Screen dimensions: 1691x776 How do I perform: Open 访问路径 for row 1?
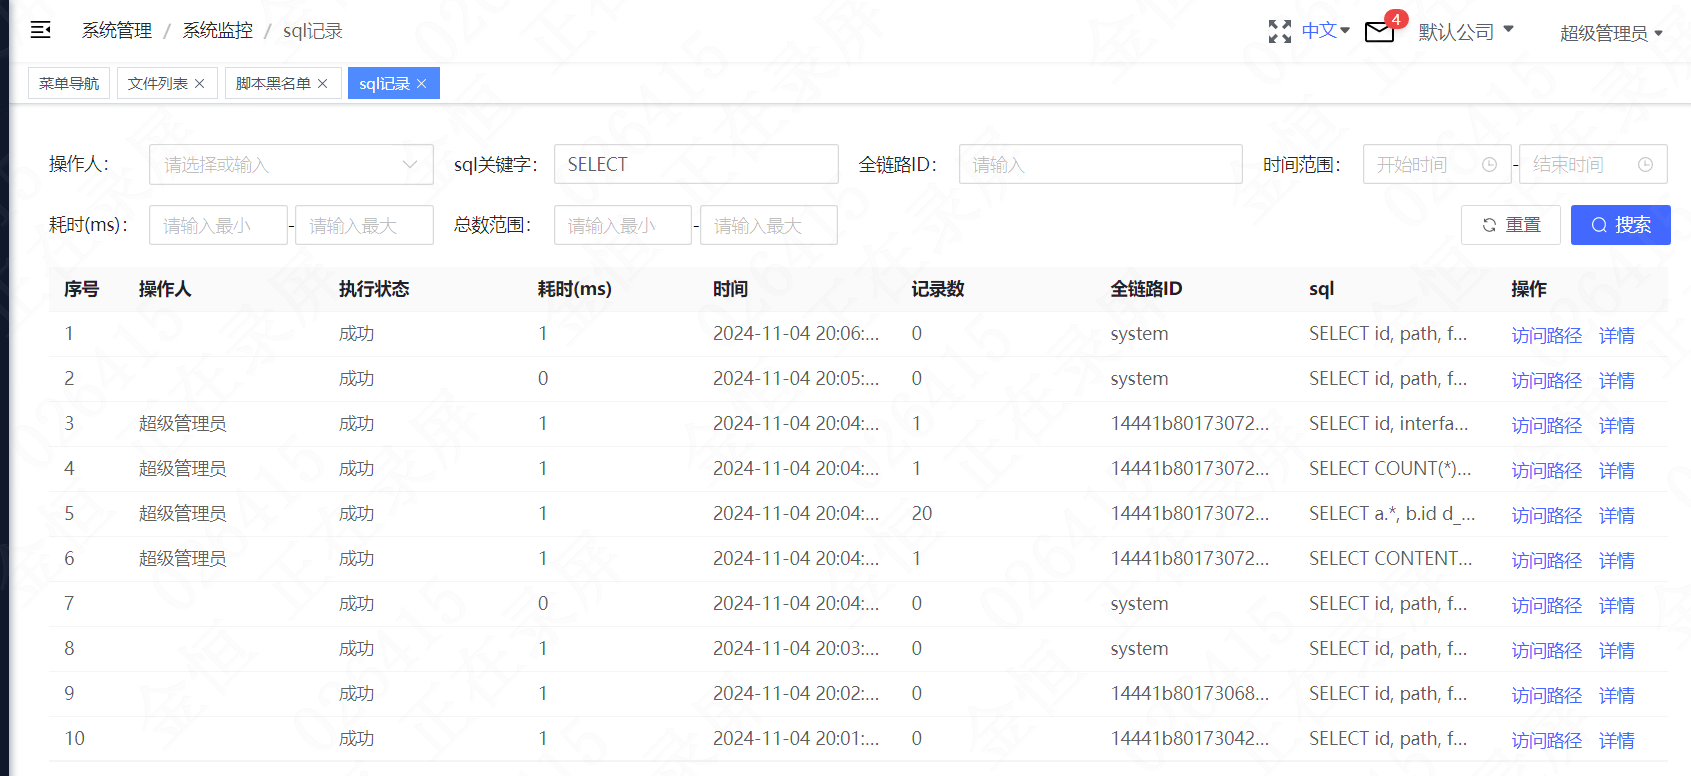click(x=1546, y=336)
